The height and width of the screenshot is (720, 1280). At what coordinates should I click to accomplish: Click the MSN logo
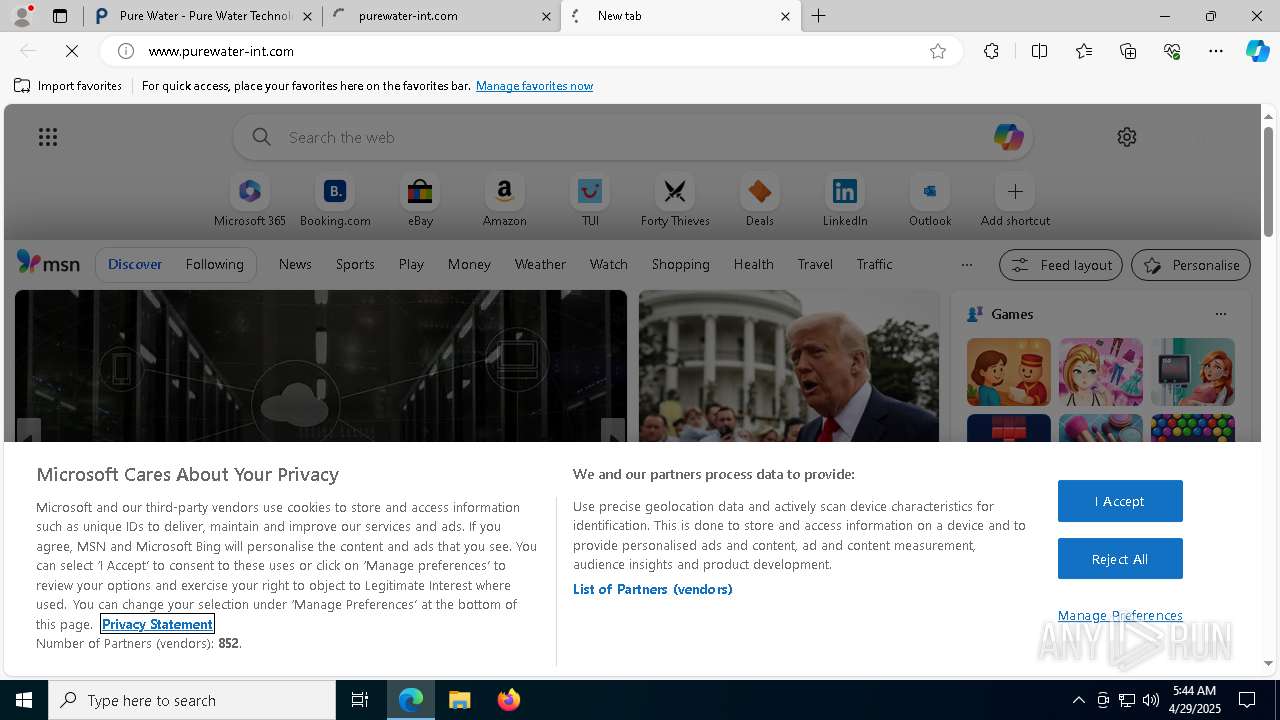[48, 263]
